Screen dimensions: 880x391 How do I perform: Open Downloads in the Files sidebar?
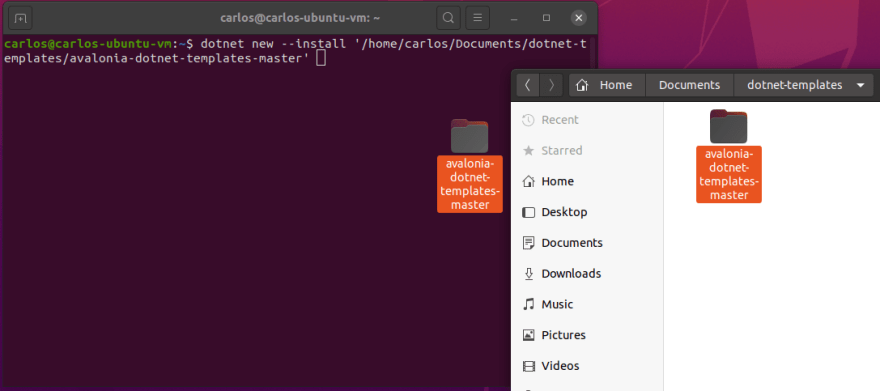587,274
